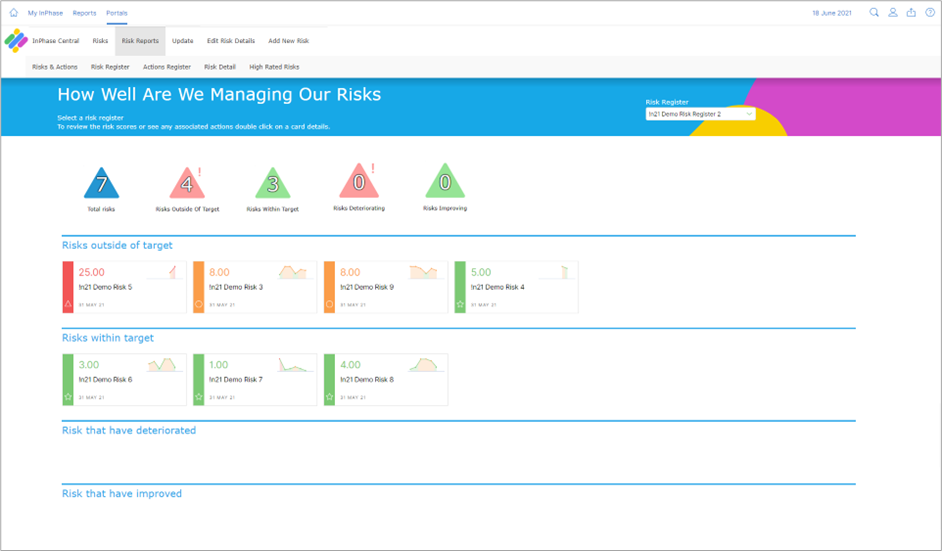Open the In21 Demo Risk 5 card
Image resolution: width=942 pixels, height=551 pixels.
pyautogui.click(x=124, y=287)
